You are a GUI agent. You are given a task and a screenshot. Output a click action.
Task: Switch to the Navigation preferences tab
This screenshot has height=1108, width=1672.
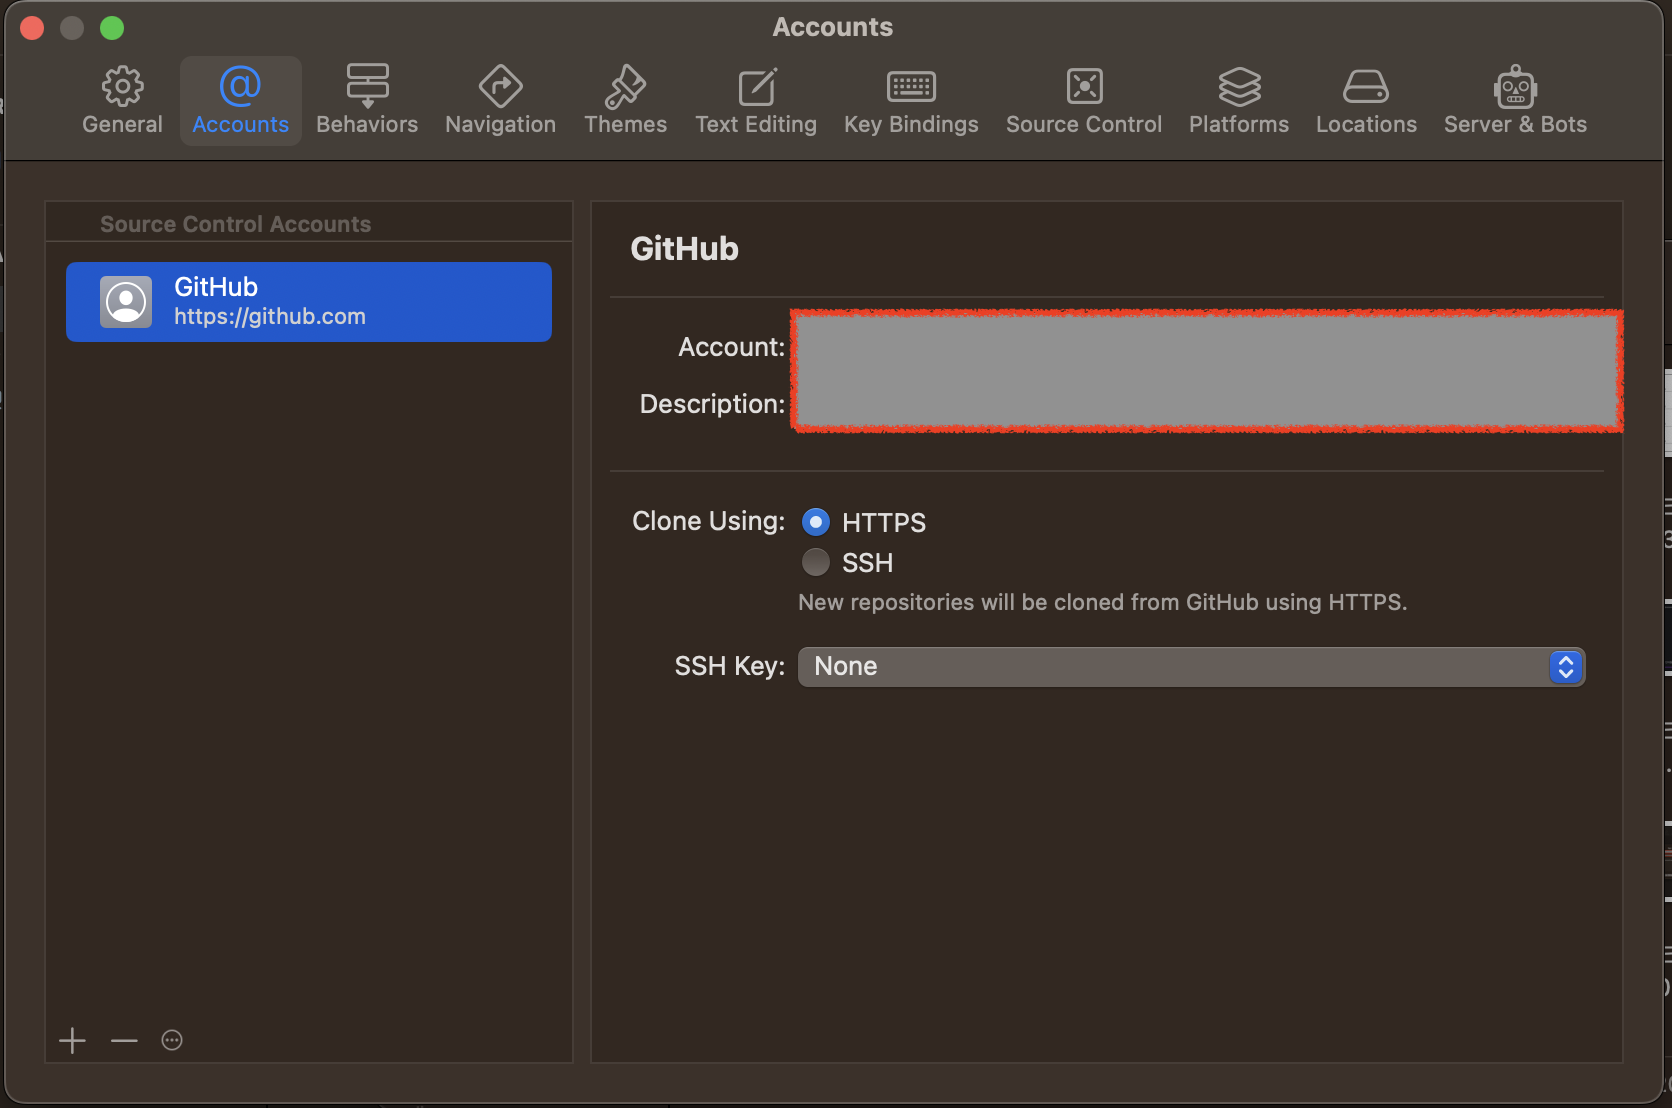500,100
